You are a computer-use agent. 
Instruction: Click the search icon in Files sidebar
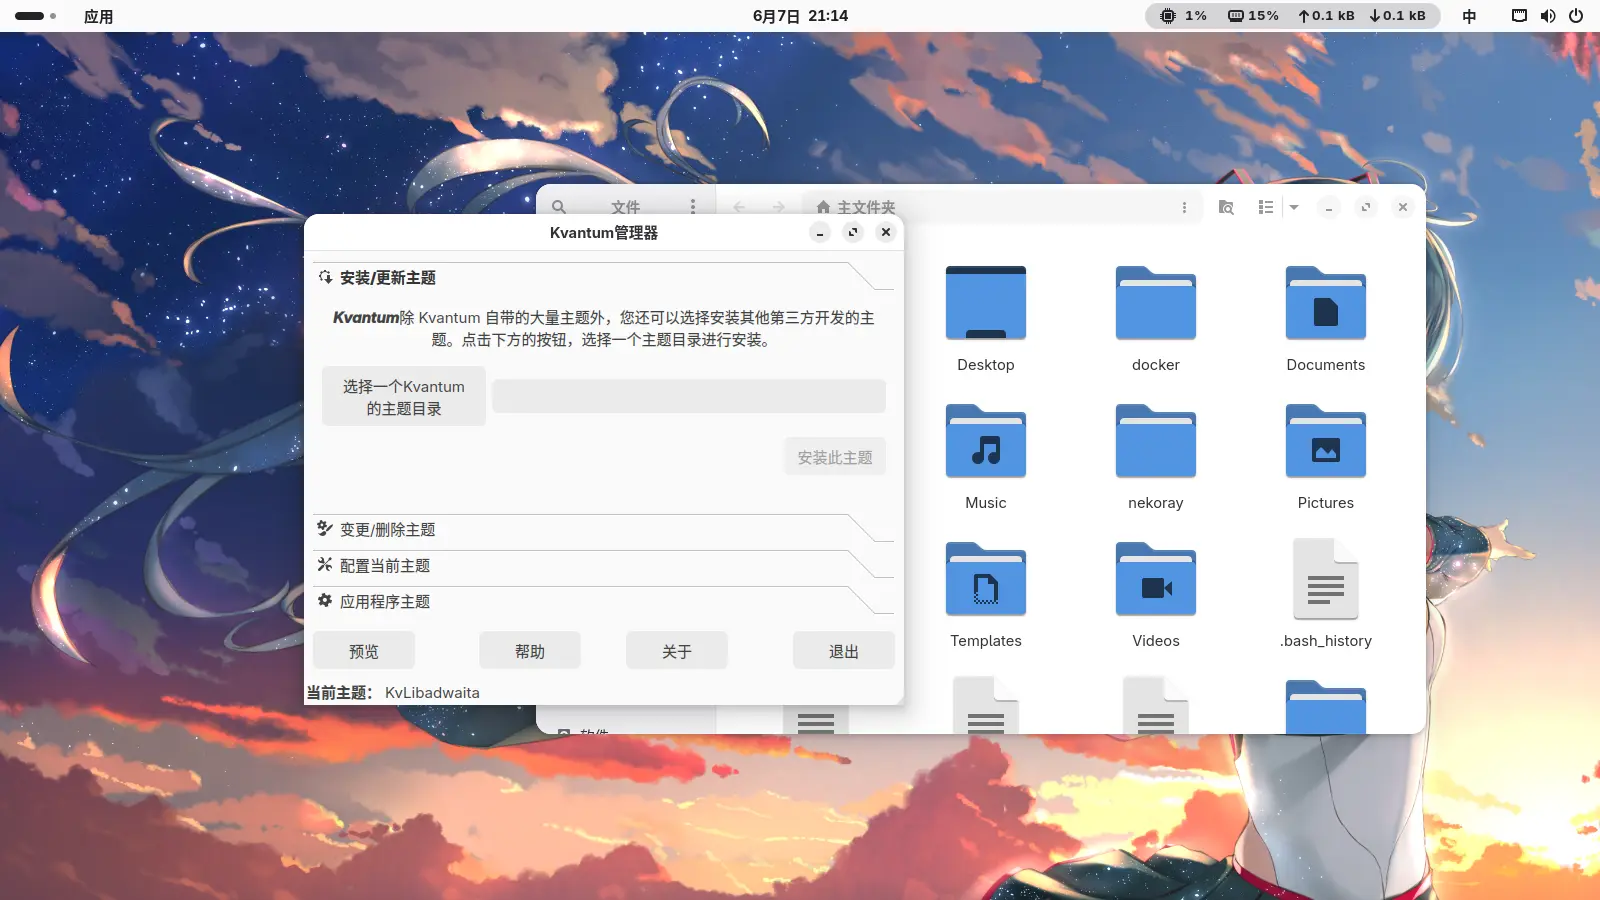click(559, 207)
